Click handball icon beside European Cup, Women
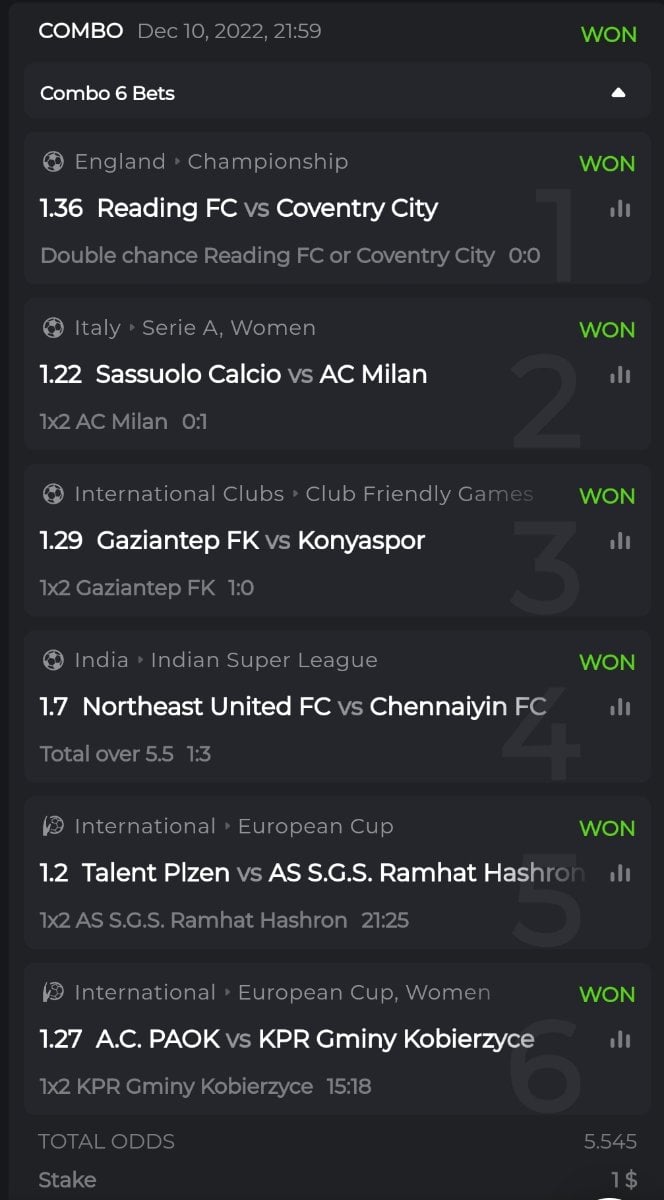 point(53,992)
